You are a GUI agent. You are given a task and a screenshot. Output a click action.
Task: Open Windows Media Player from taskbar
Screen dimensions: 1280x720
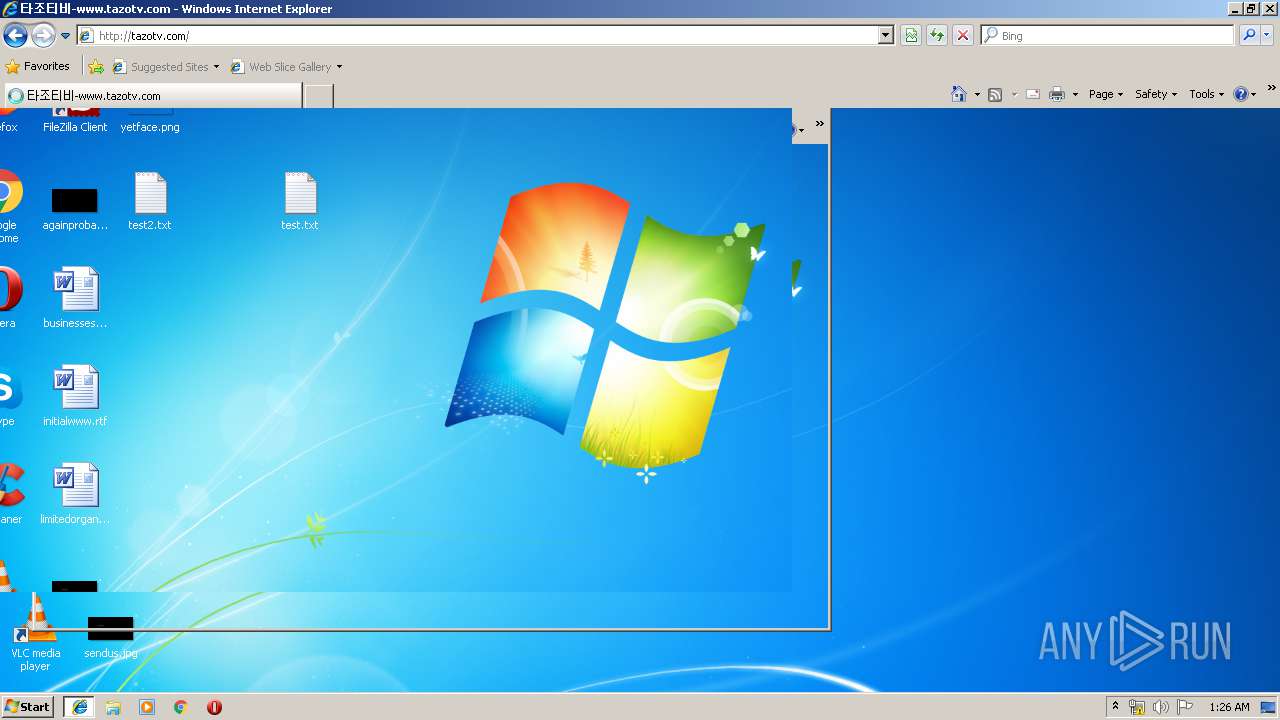[x=147, y=707]
